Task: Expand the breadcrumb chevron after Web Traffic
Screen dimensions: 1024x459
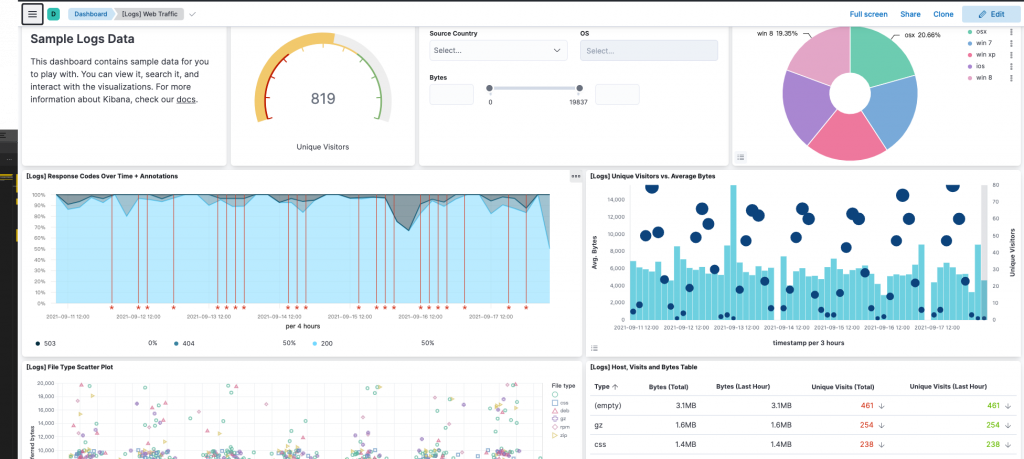Action: click(x=192, y=14)
